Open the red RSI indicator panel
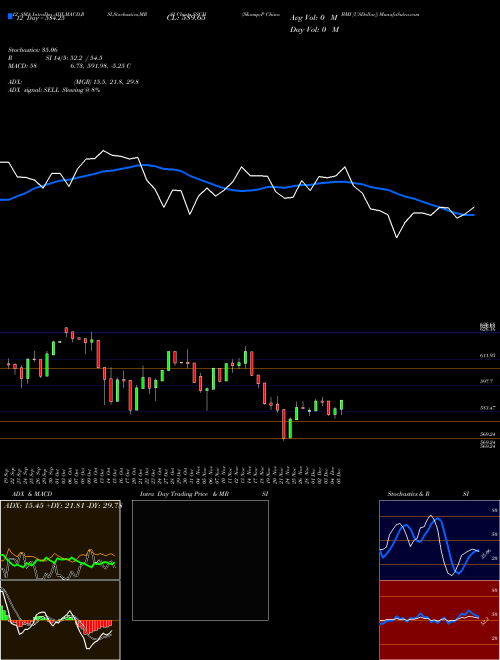This screenshot has width=500, height=660. pos(440,620)
